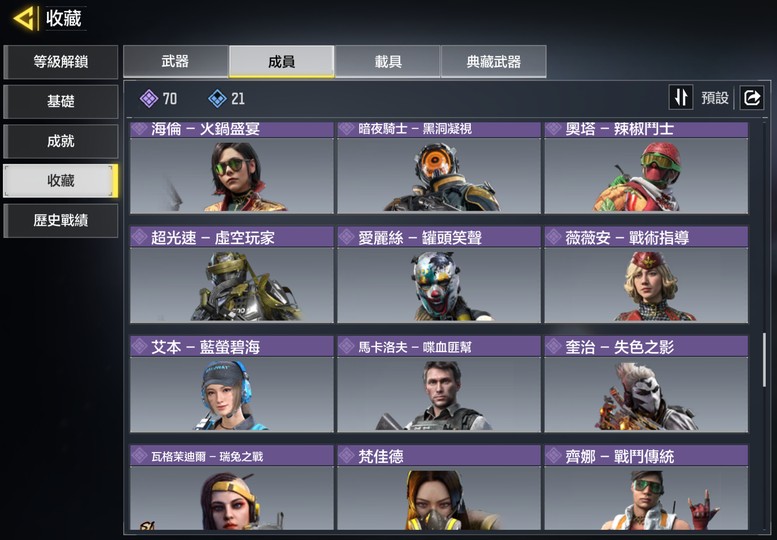Open the 預設 sort option
The image size is (777, 540).
tap(715, 98)
